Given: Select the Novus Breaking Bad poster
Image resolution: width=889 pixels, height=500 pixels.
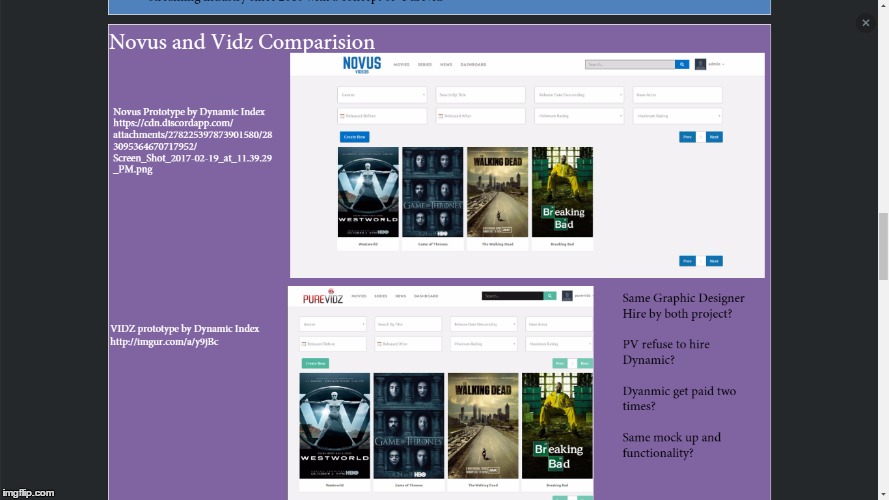Looking at the screenshot, I should coord(562,192).
